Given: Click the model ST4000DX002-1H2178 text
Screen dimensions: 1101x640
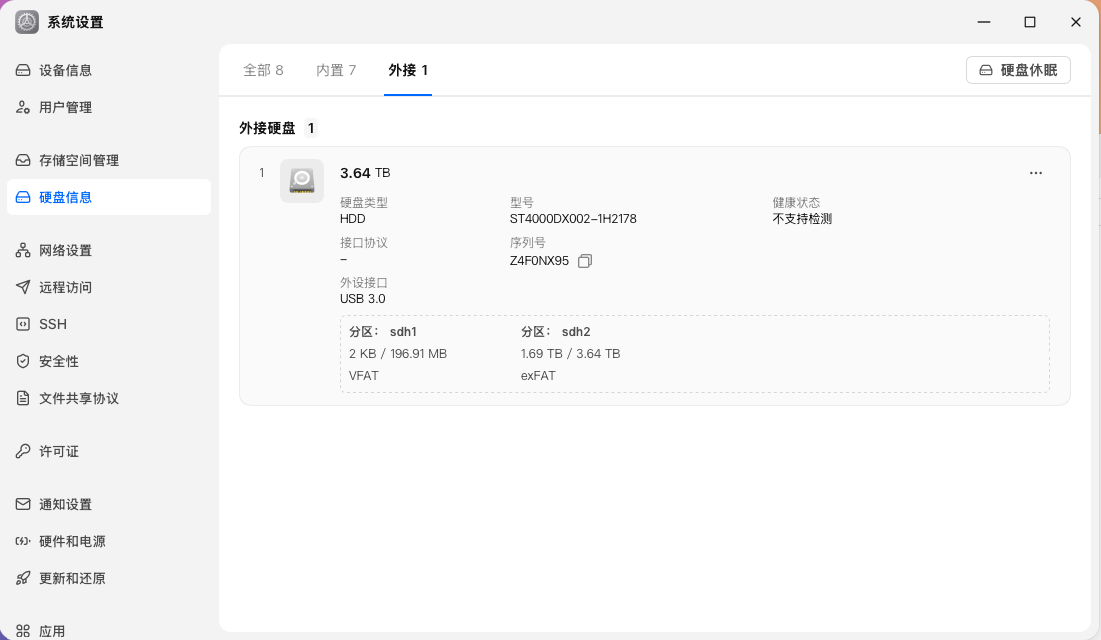Looking at the screenshot, I should 573,218.
